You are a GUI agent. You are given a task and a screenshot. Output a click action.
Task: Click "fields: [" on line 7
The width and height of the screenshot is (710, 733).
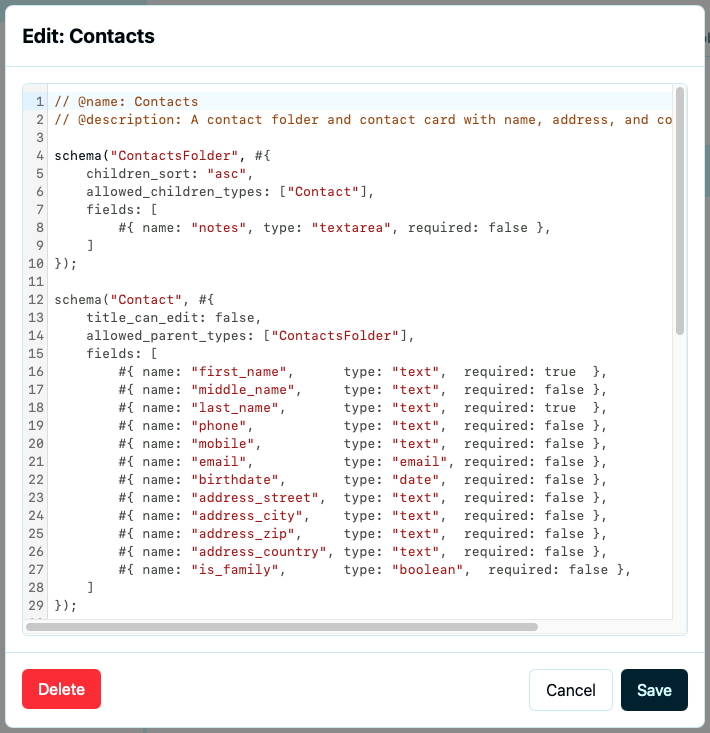tap(122, 210)
